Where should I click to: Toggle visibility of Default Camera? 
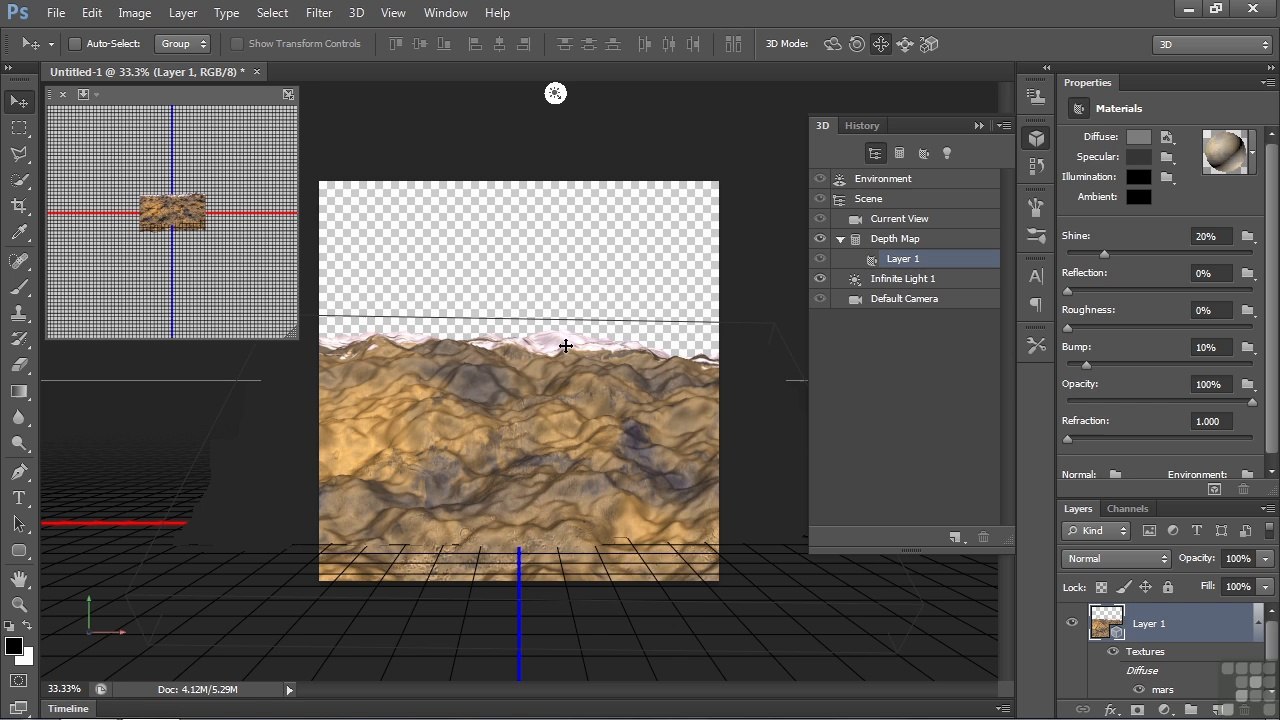click(820, 298)
